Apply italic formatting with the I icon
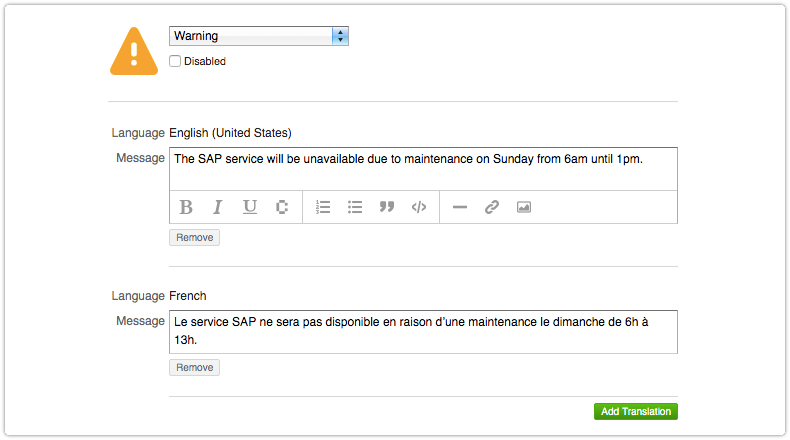This screenshot has height=440, width=790. [218, 207]
